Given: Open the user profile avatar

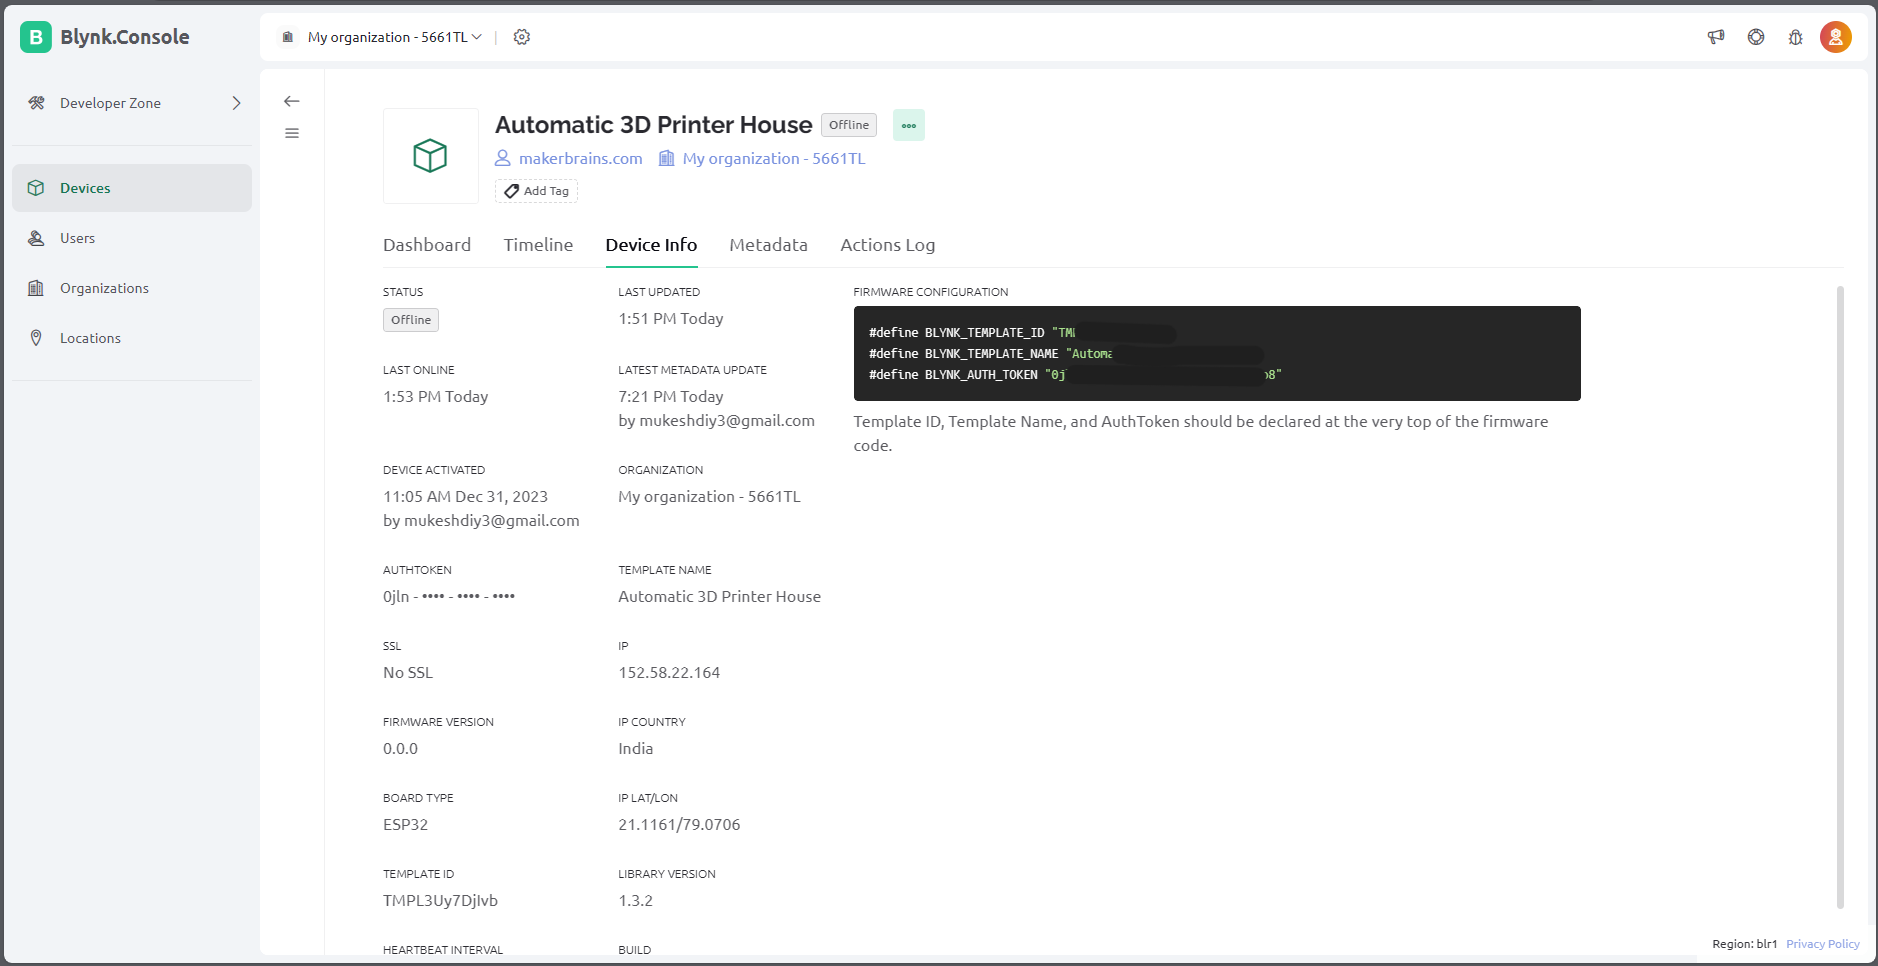Looking at the screenshot, I should coord(1836,37).
